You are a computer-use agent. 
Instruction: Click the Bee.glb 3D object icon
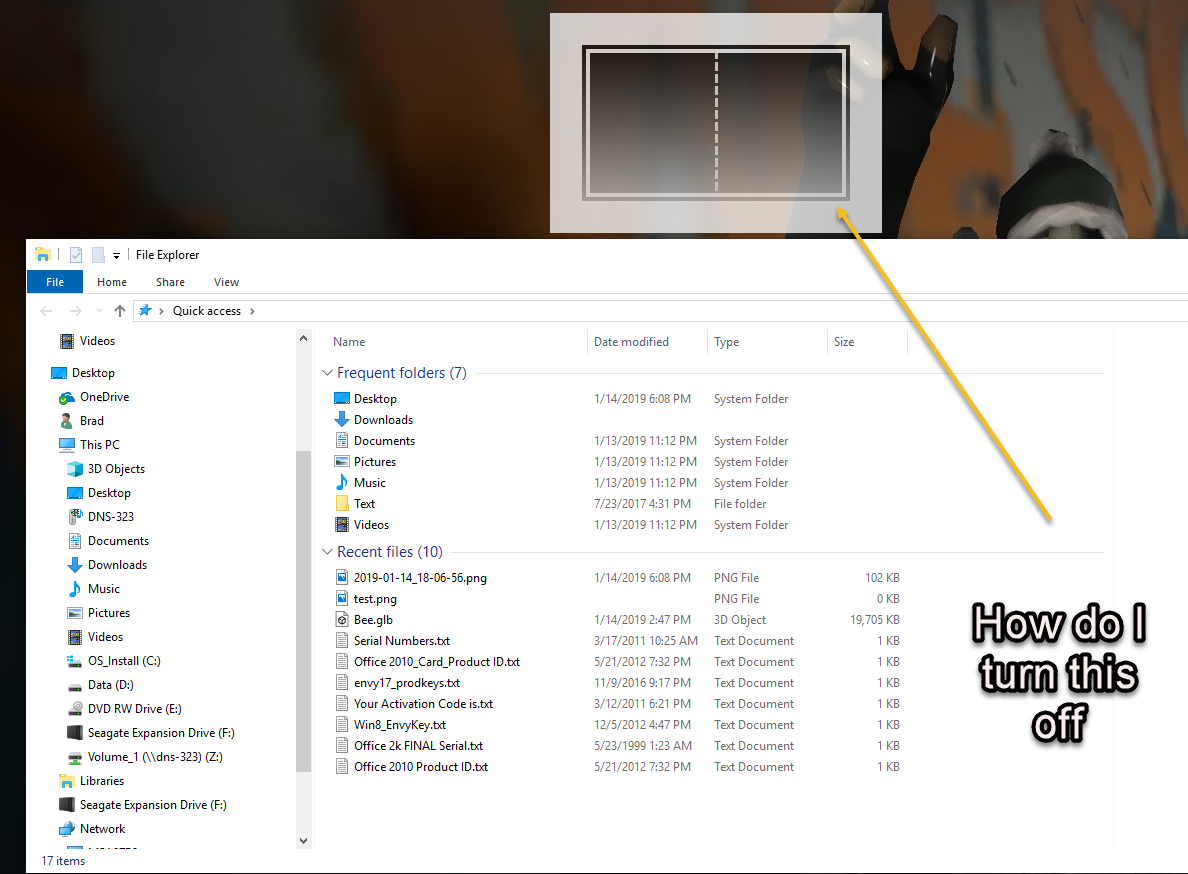point(342,620)
